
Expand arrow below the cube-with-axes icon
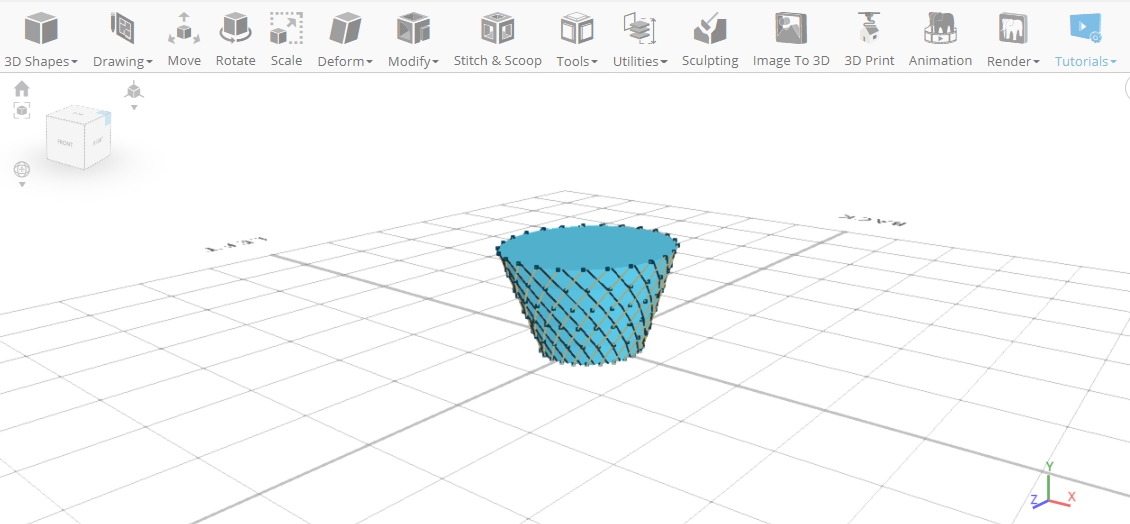tap(133, 107)
